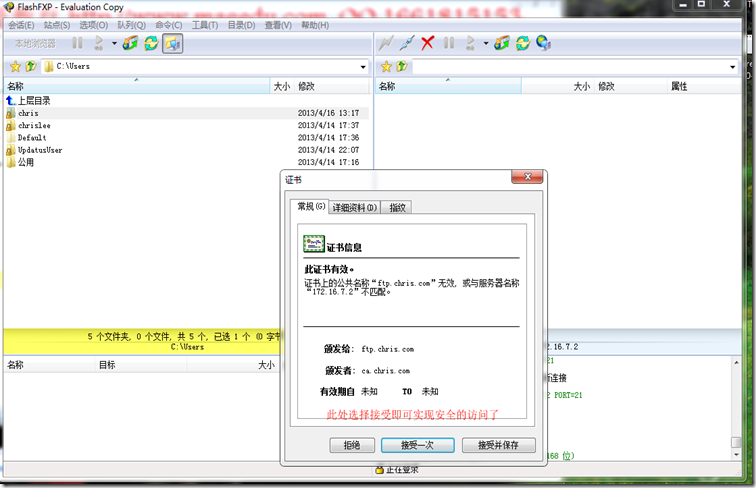Image resolution: width=756 pixels, height=488 pixels.
Task: Click the ca.chris.com issuer value
Action: click(386, 371)
